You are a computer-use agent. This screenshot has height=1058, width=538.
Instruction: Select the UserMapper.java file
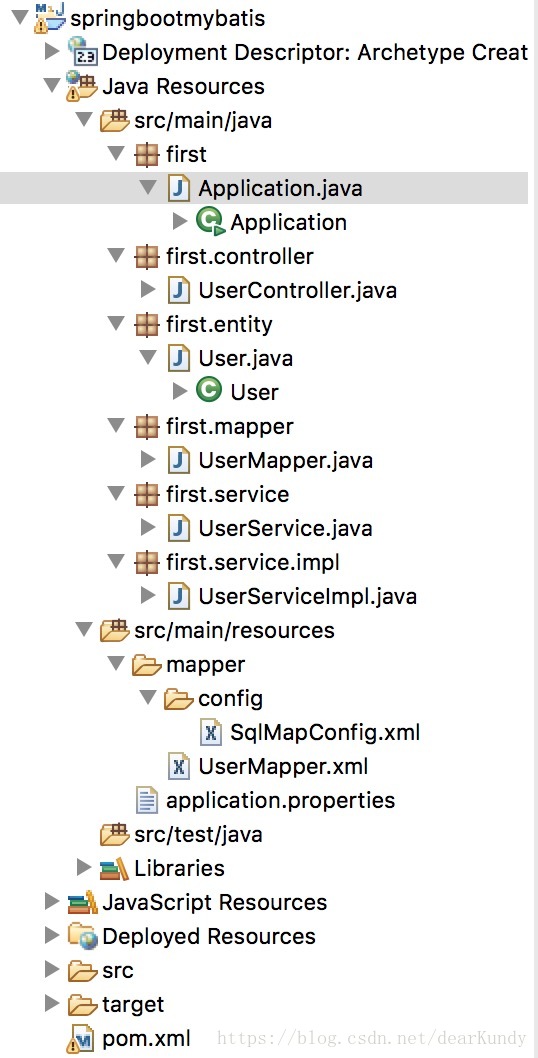[286, 460]
